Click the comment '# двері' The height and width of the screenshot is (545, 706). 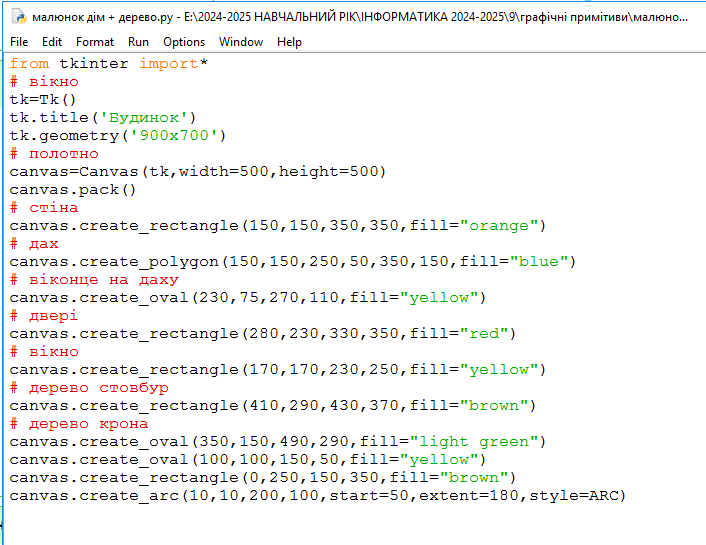(x=44, y=316)
